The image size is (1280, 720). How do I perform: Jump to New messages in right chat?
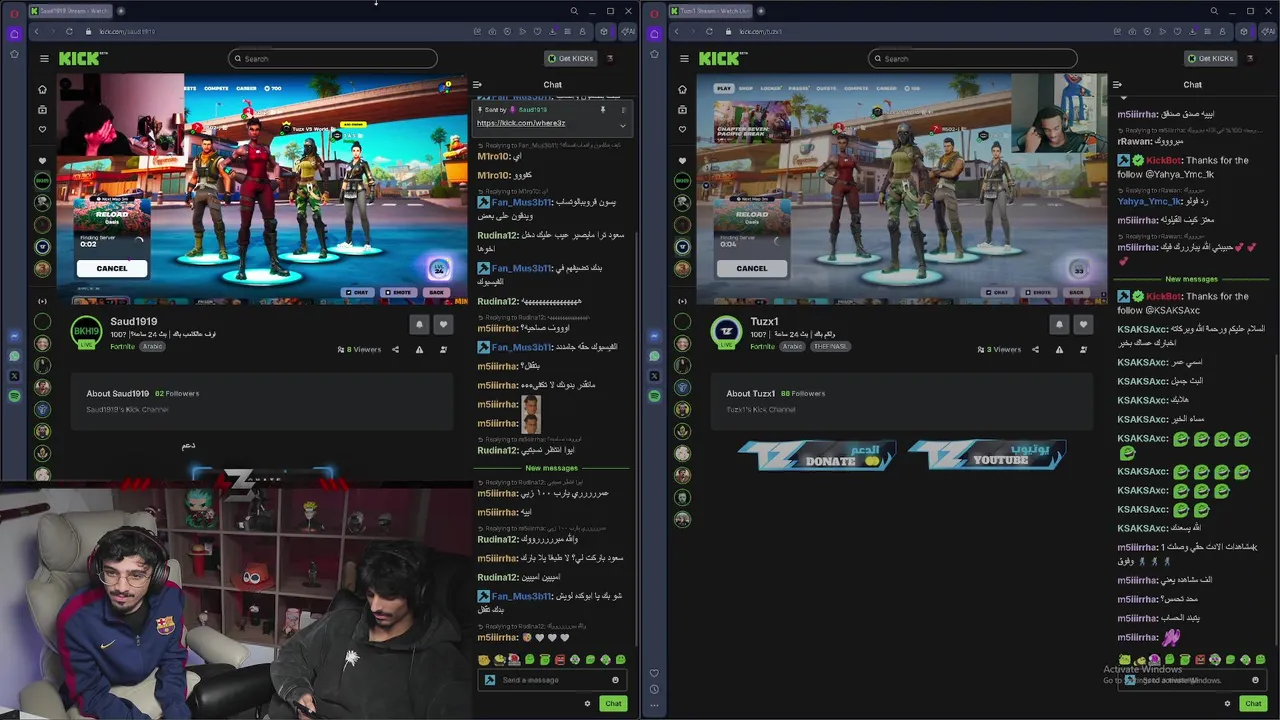click(x=1191, y=279)
